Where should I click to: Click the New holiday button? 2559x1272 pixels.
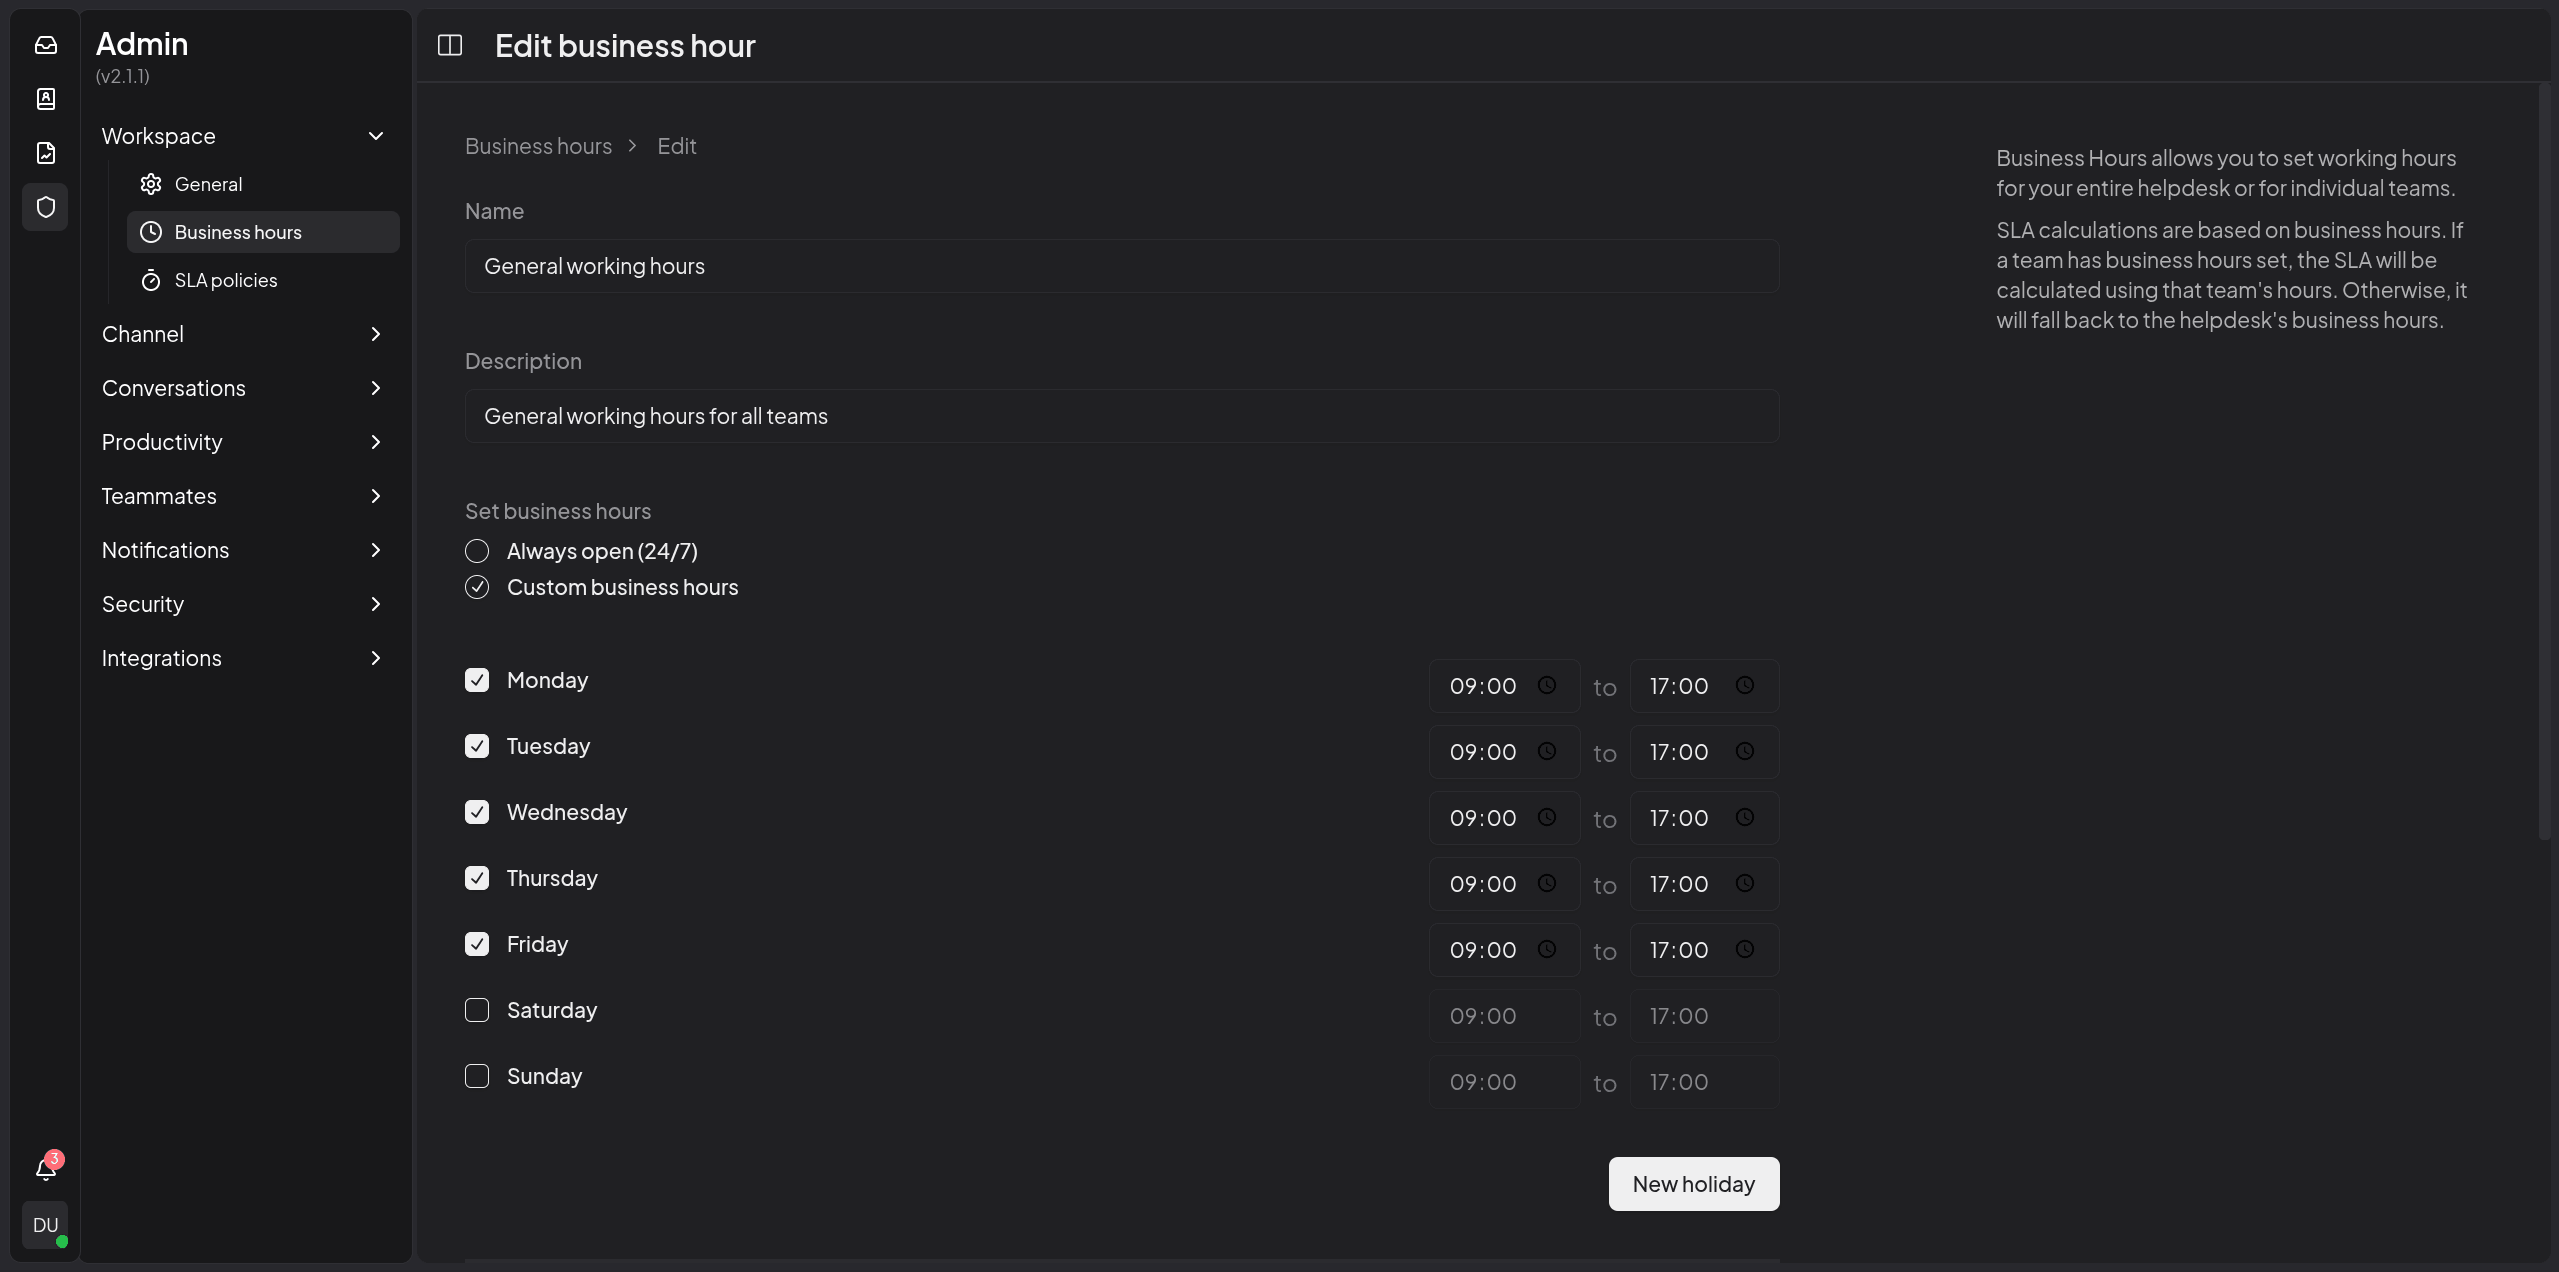1693,1184
